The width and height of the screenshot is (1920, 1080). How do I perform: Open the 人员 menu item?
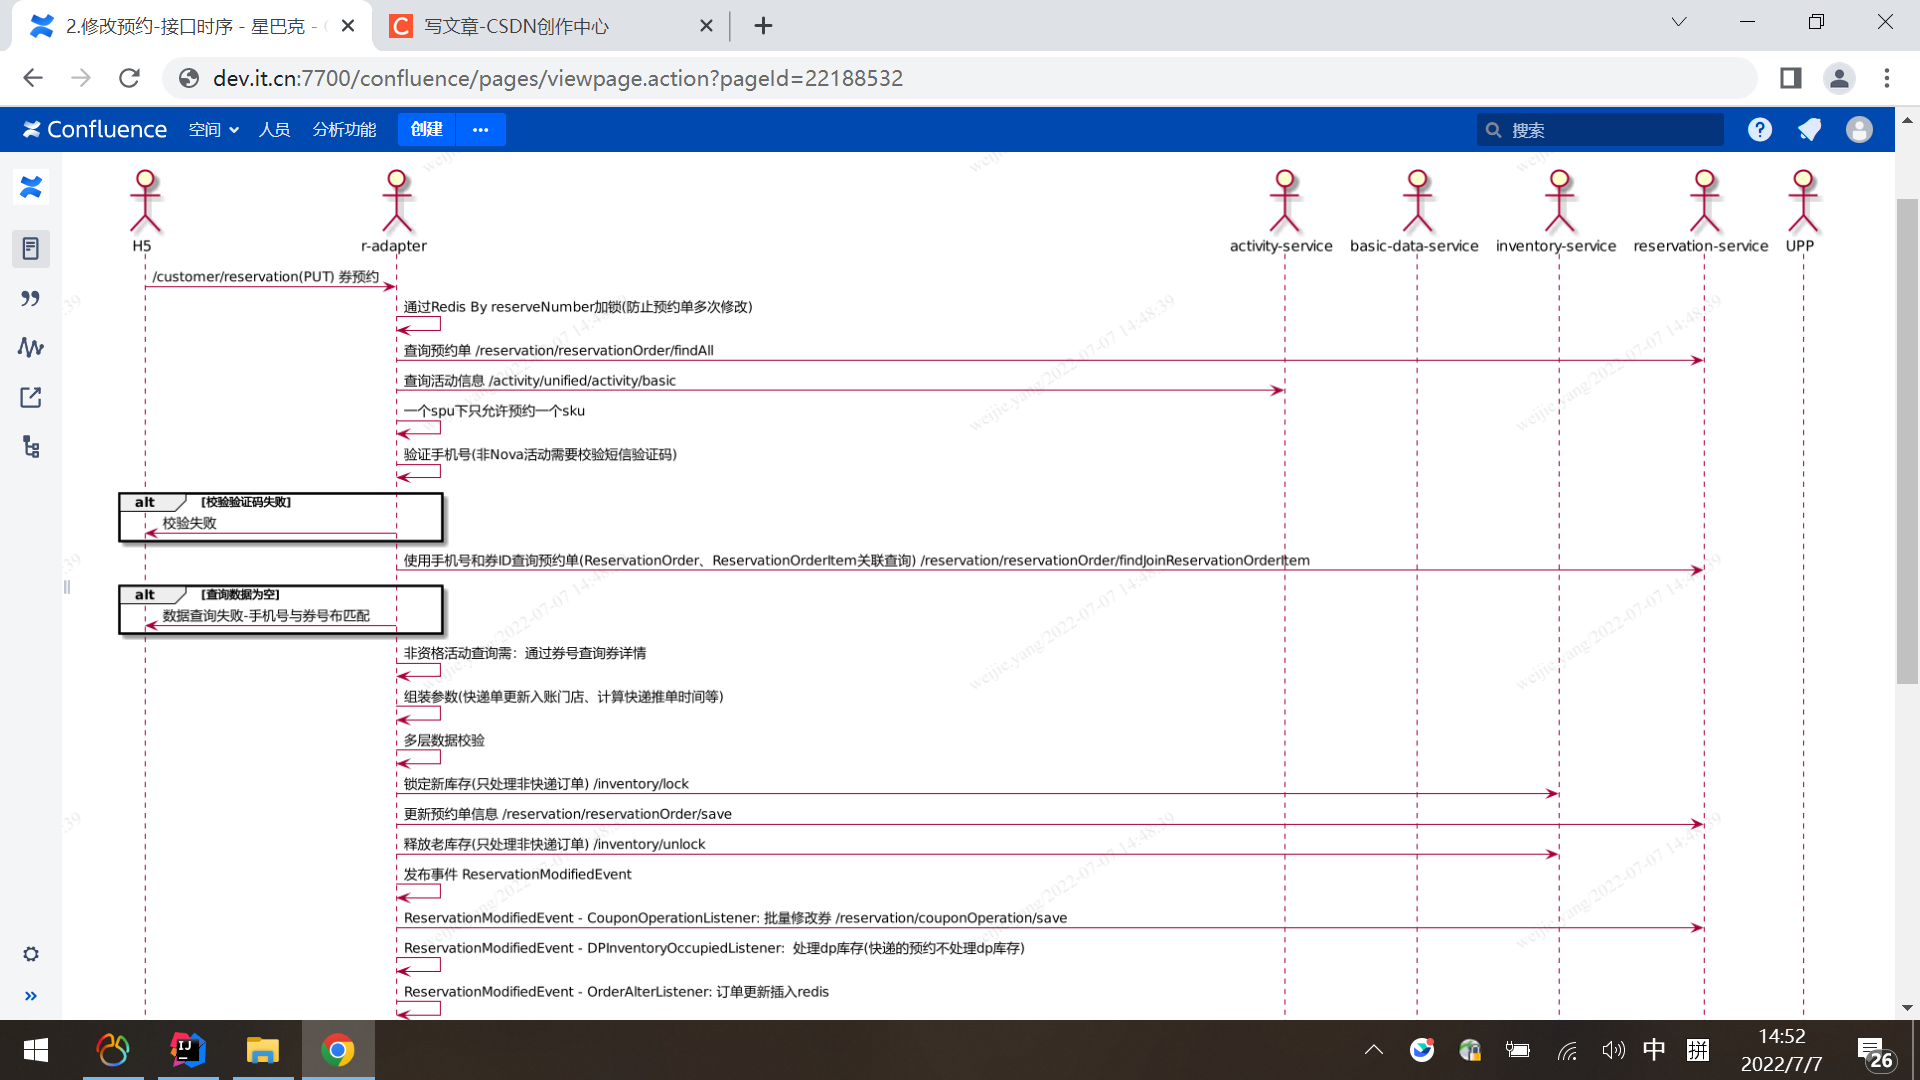coord(274,130)
